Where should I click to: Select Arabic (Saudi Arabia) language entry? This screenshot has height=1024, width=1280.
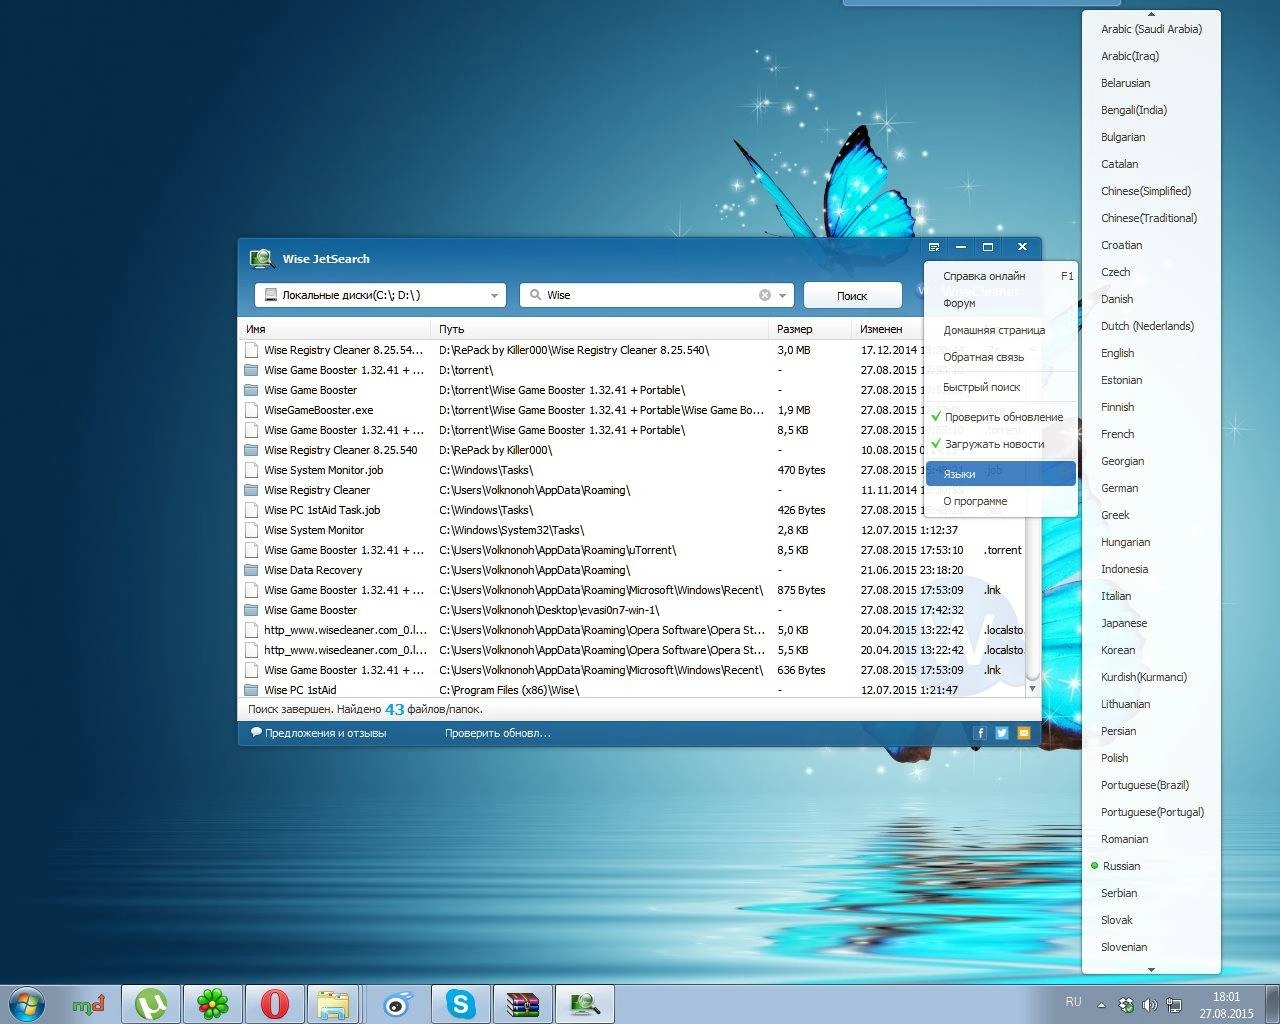pyautogui.click(x=1151, y=29)
